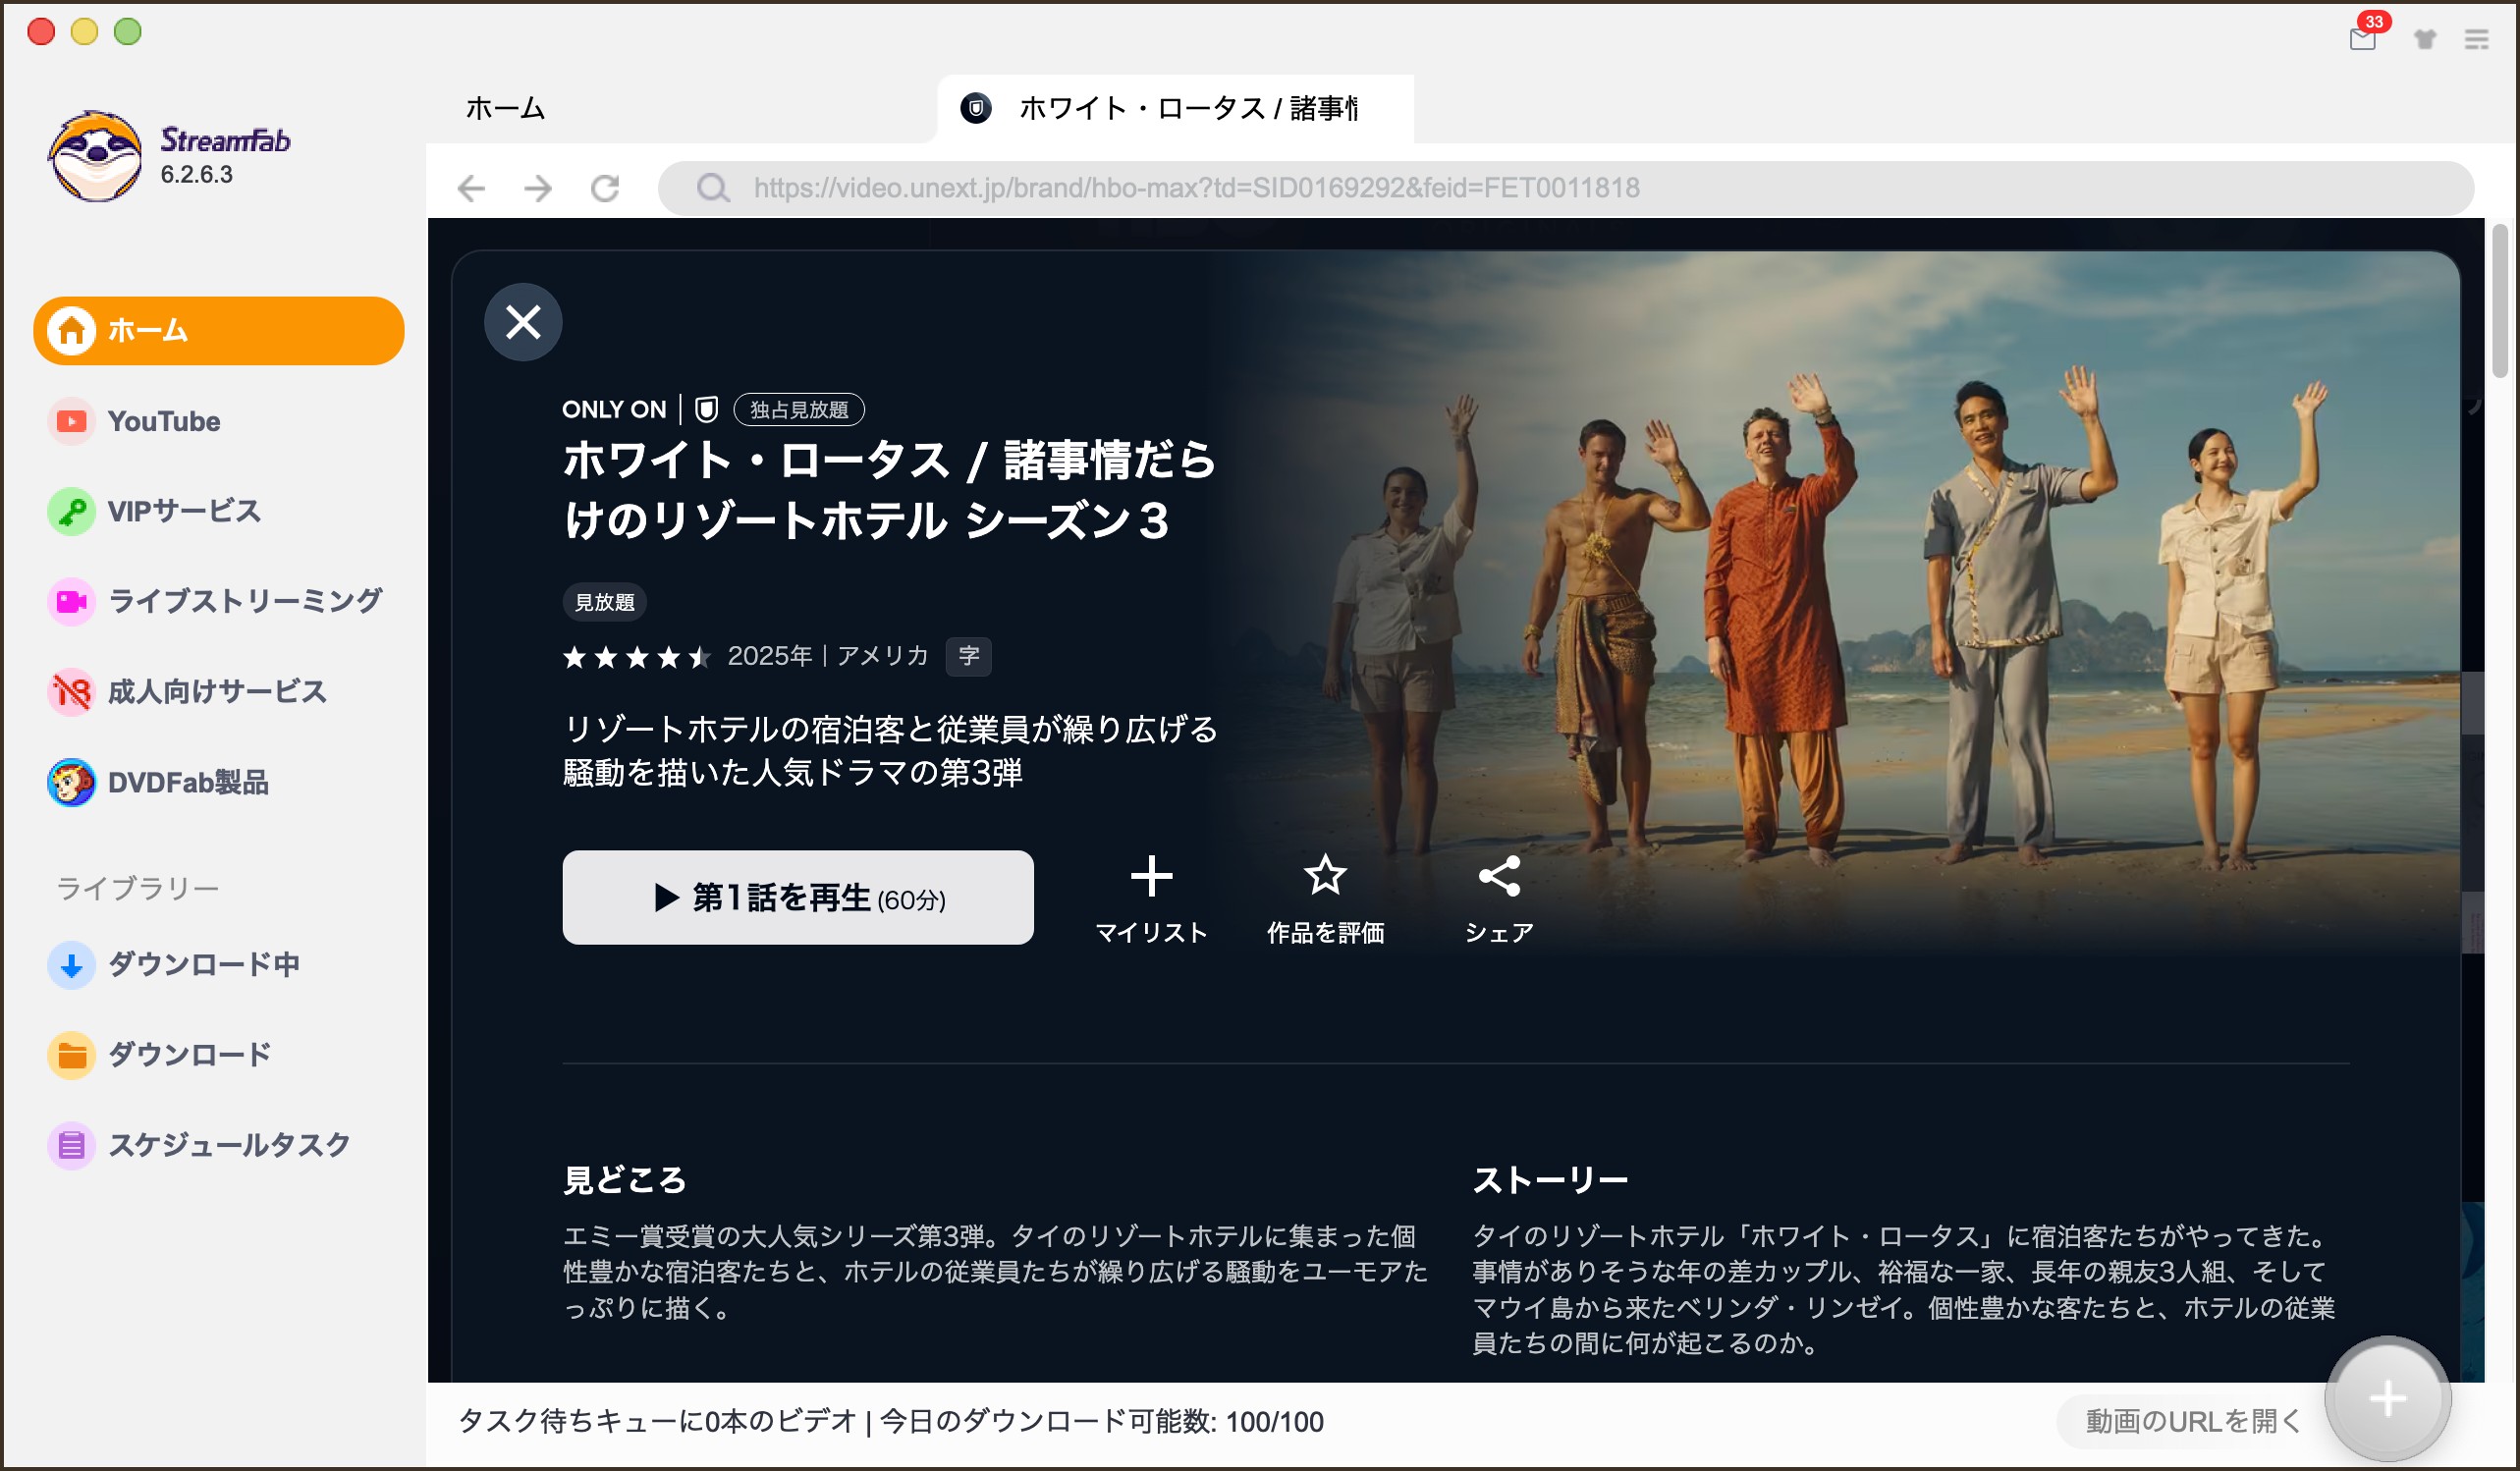This screenshot has height=1471, width=2520.
Task: Switch to the ホーム tab
Action: (x=503, y=109)
